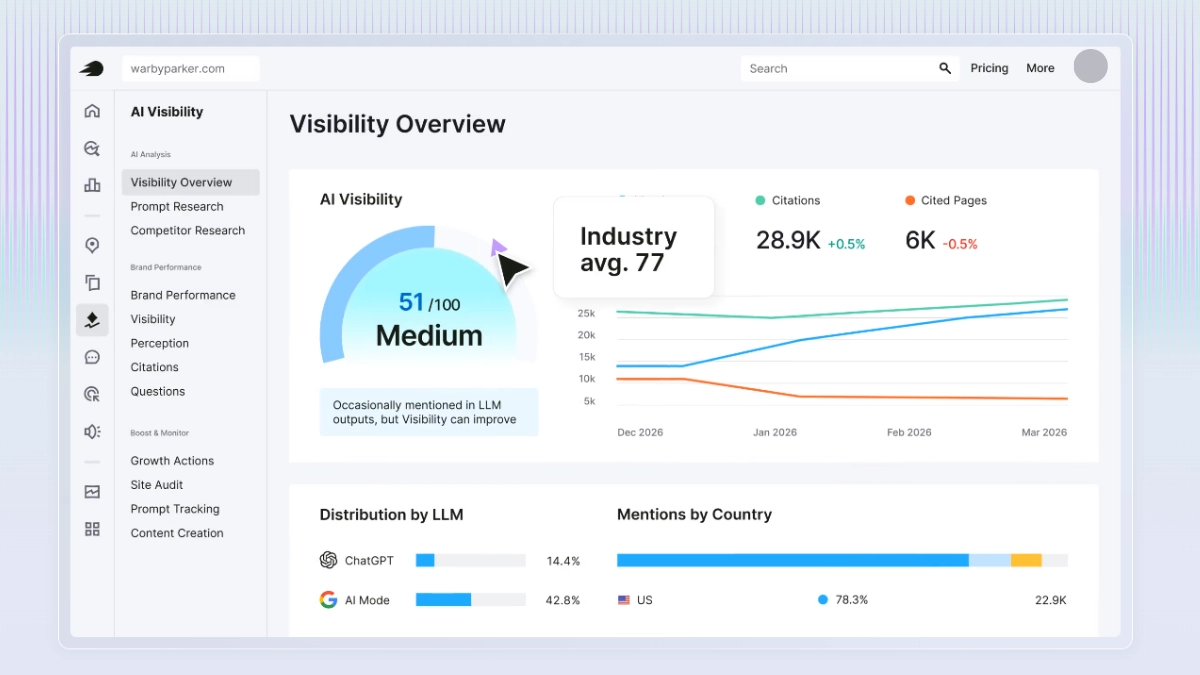The width and height of the screenshot is (1200, 675).
Task: Click the ChatGPT distribution progress bar
Action: click(x=471, y=560)
